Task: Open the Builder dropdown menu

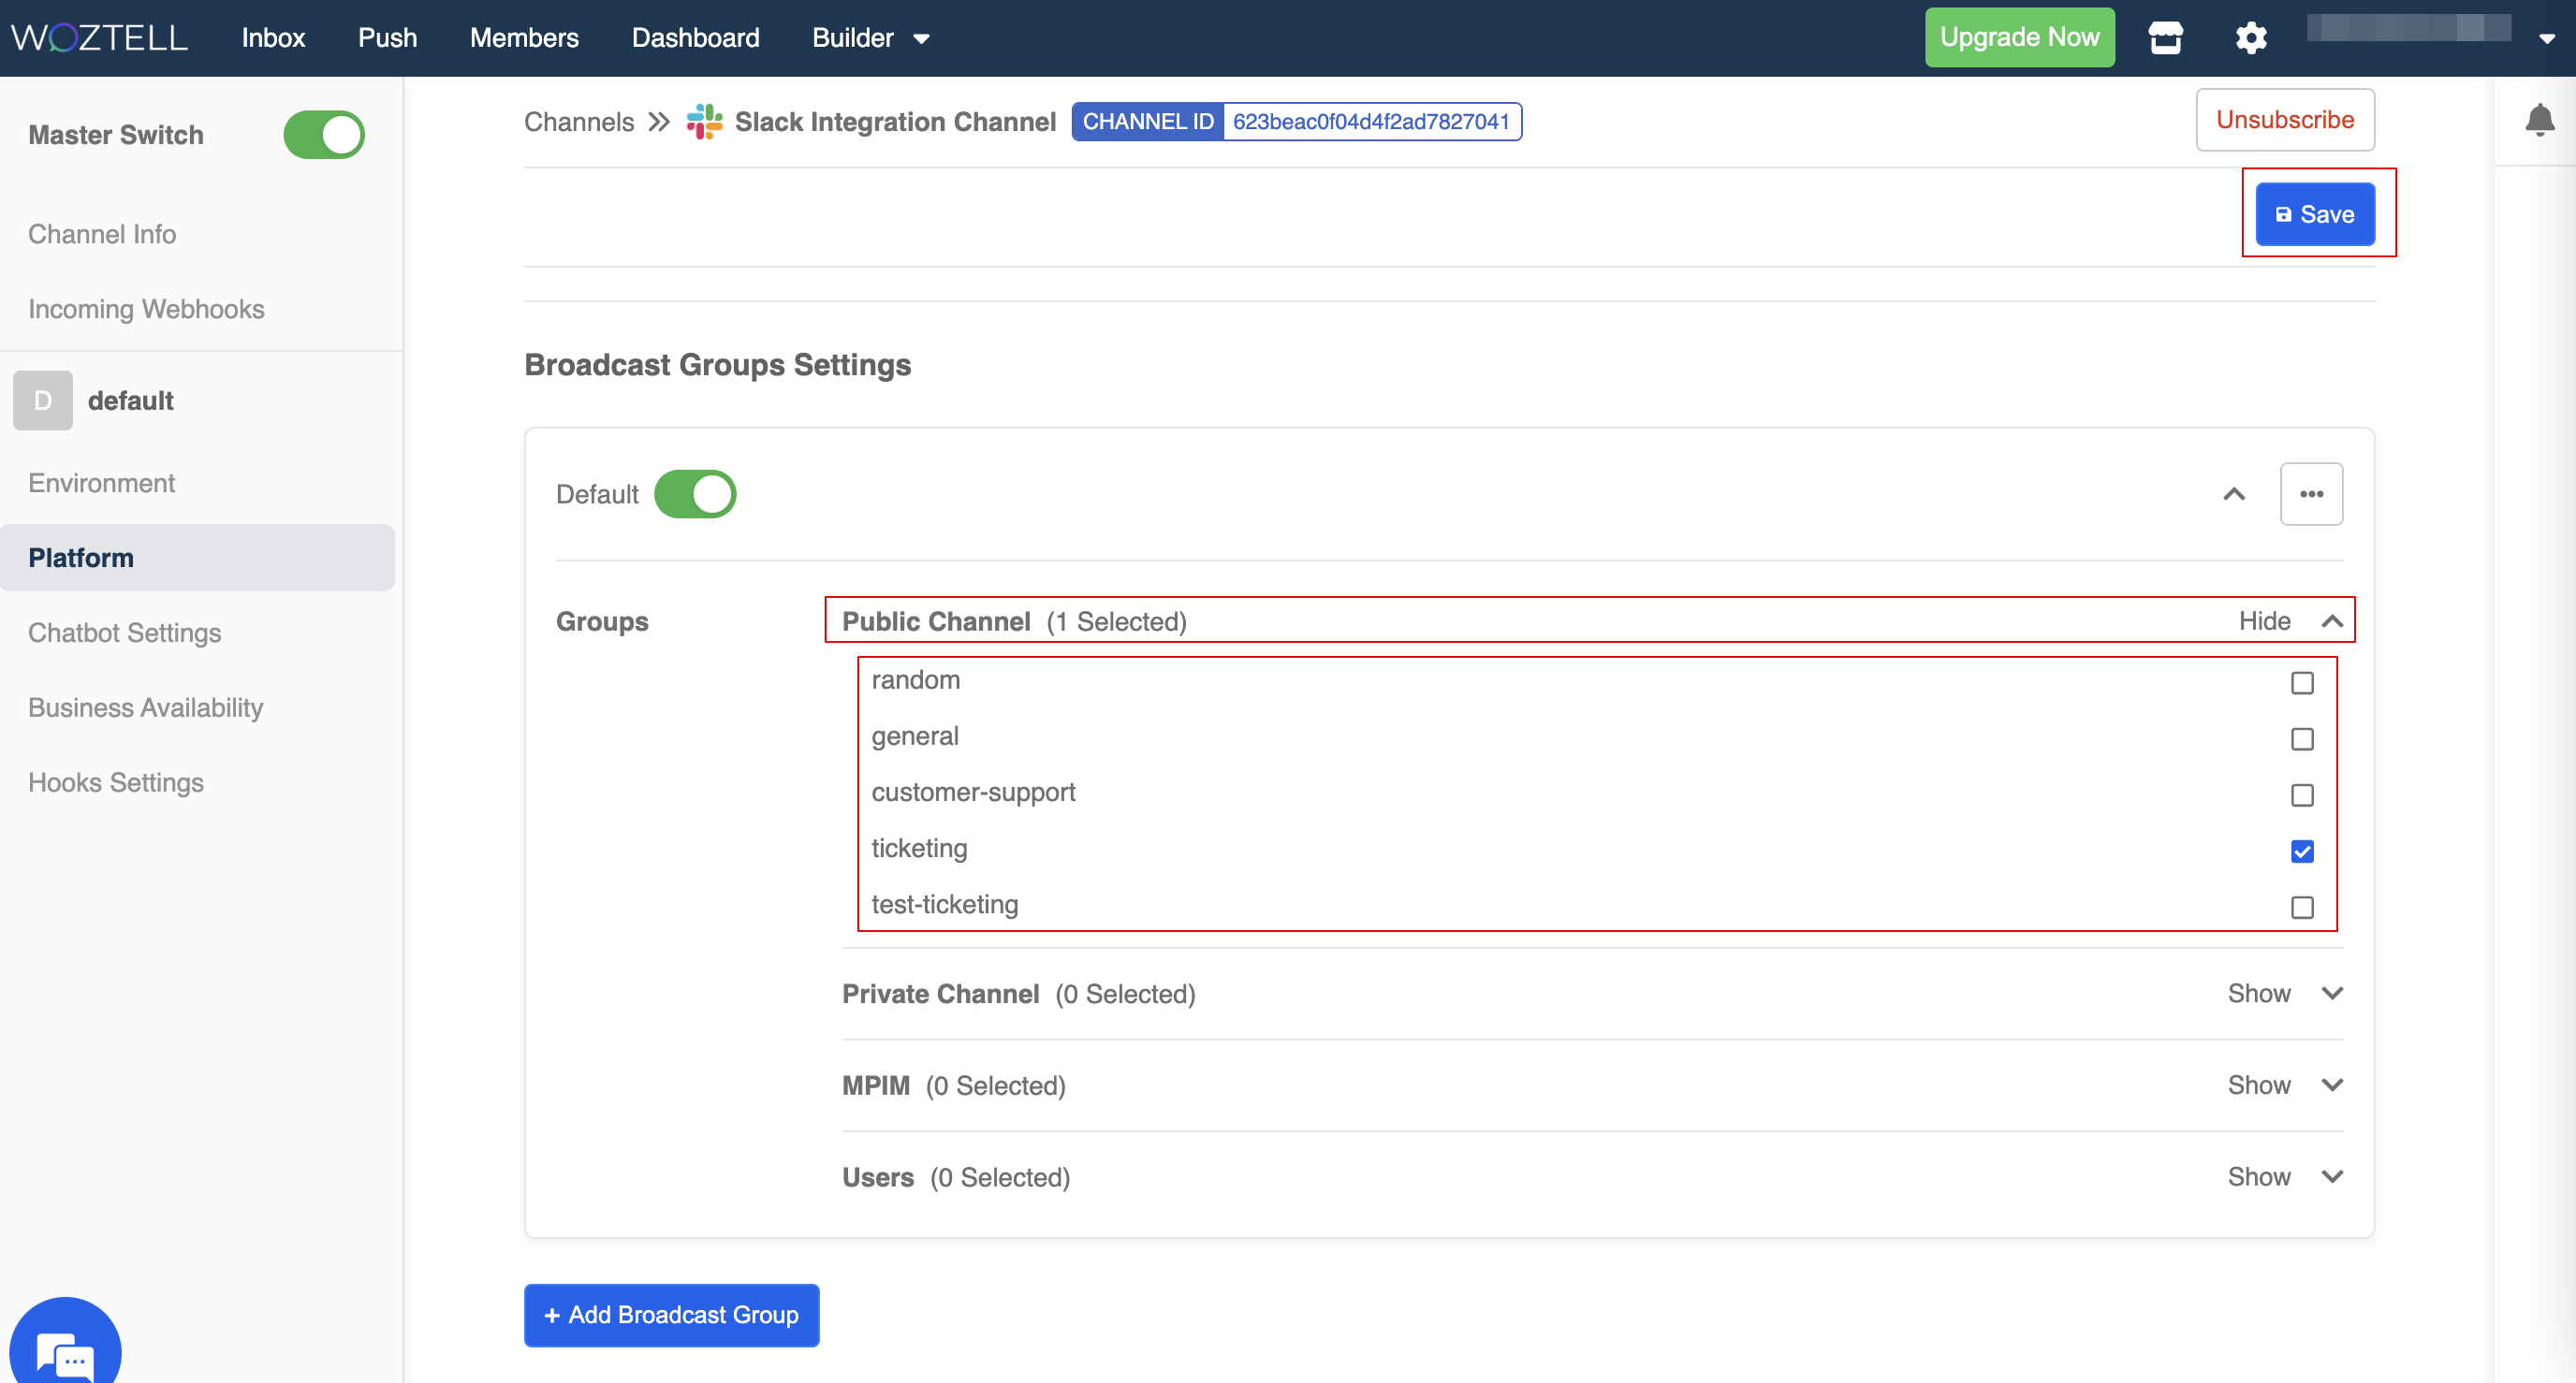Action: point(870,38)
